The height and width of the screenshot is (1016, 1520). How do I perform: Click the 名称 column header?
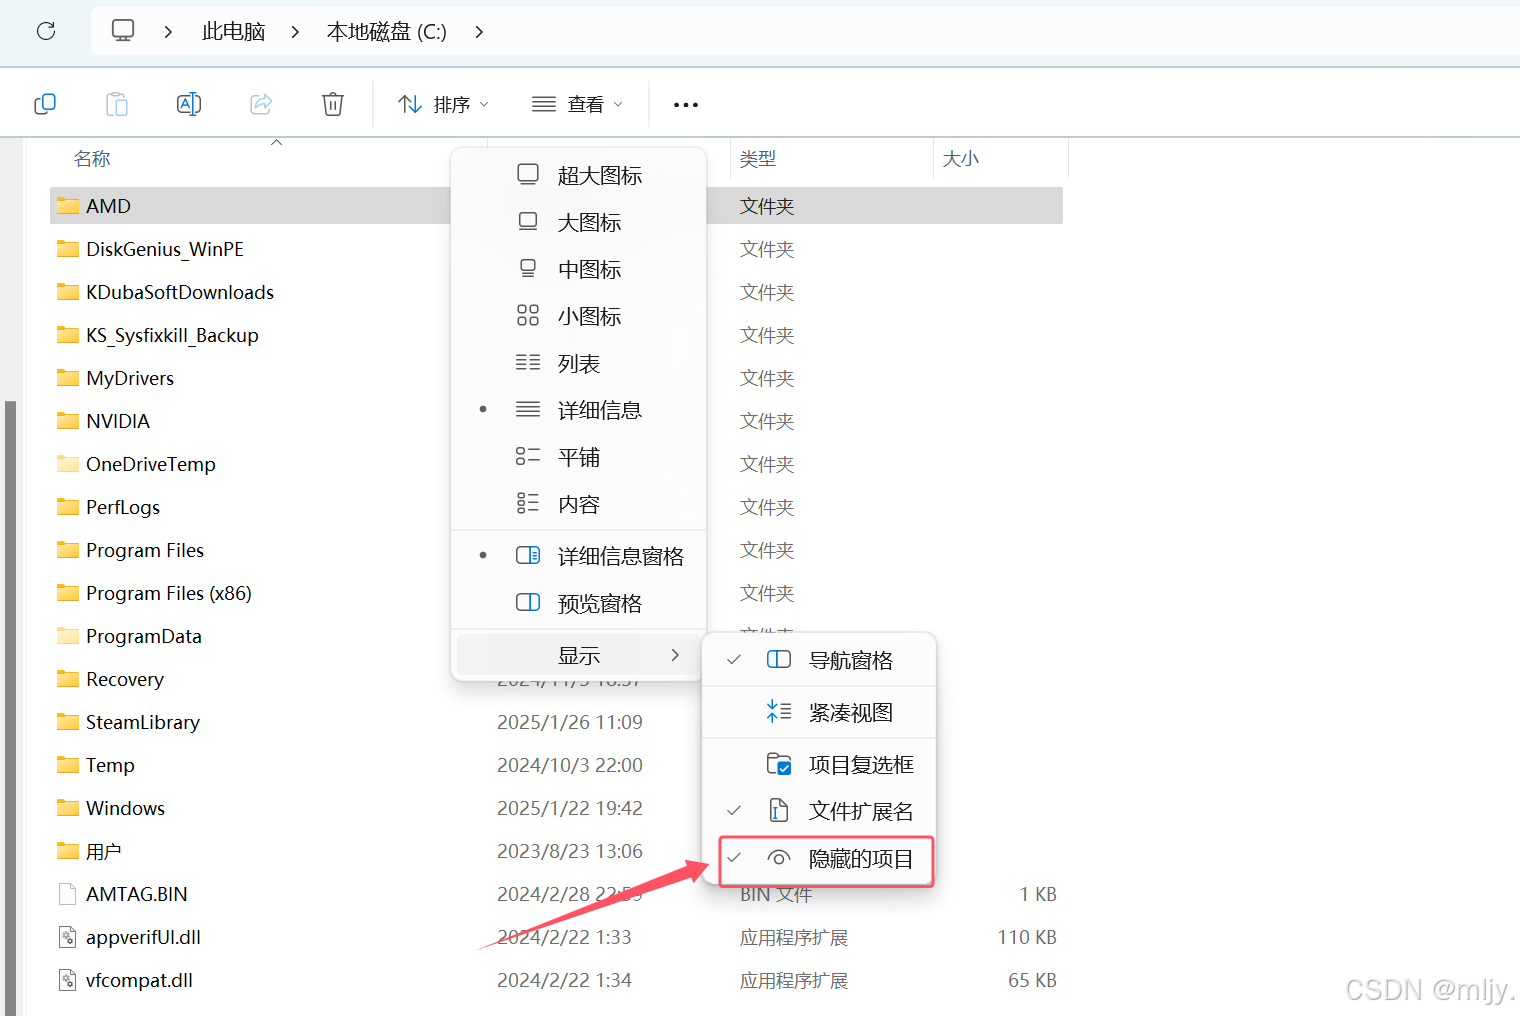[x=92, y=159]
